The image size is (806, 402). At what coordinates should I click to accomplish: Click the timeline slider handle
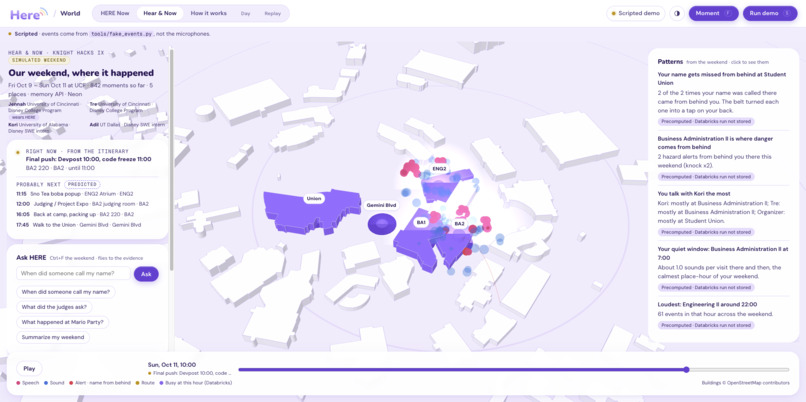point(686,369)
